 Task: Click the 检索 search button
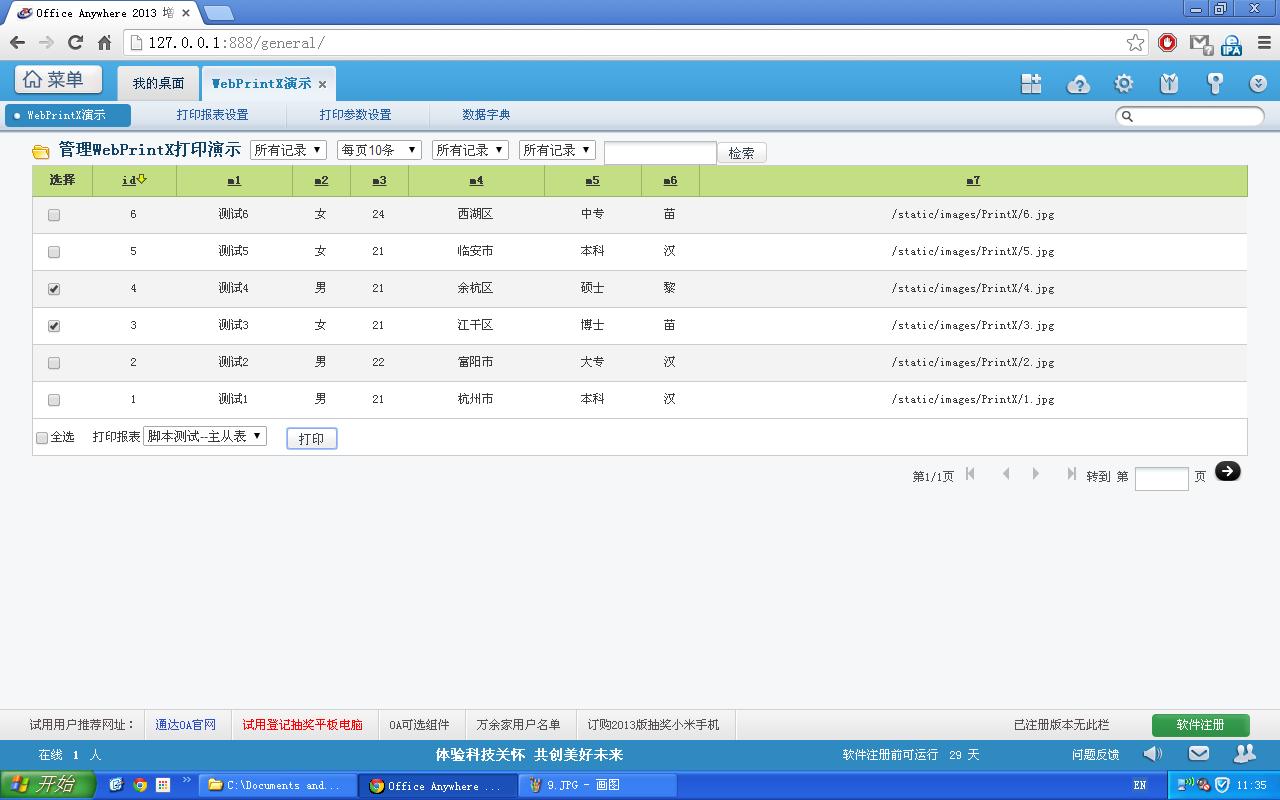pos(742,153)
